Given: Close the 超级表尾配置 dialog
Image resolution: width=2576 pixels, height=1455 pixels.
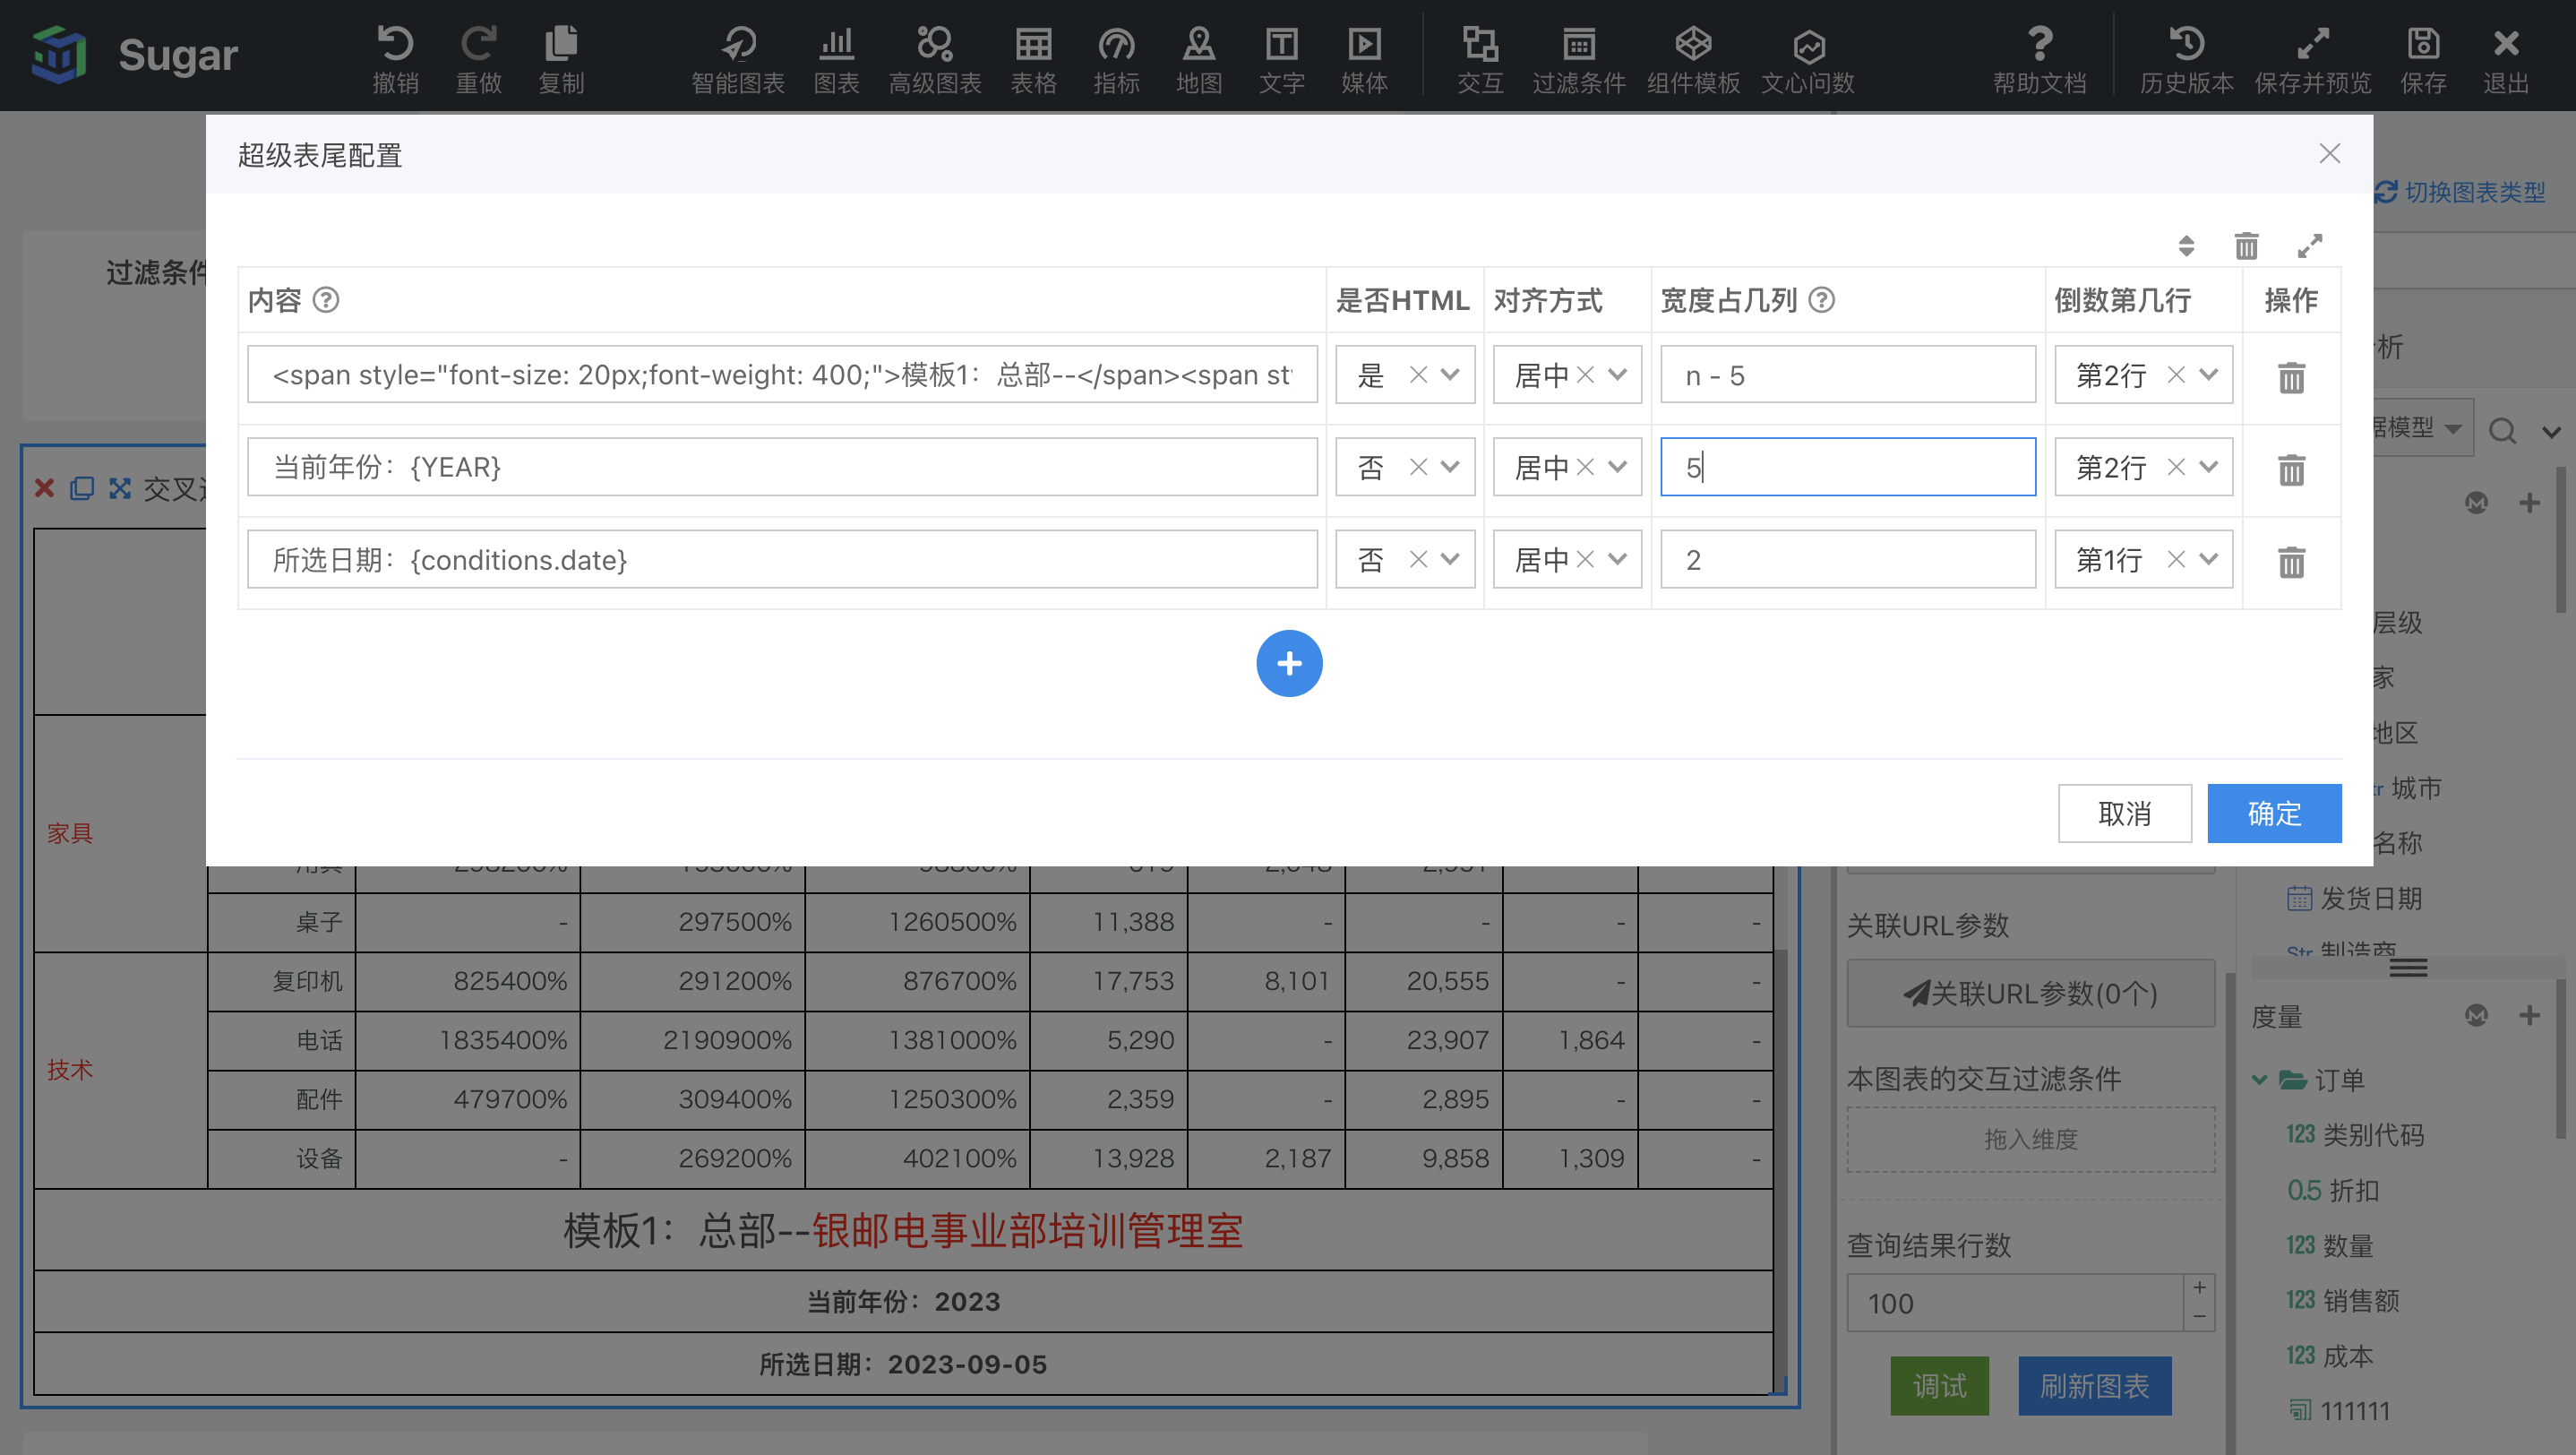Looking at the screenshot, I should tap(2330, 154).
